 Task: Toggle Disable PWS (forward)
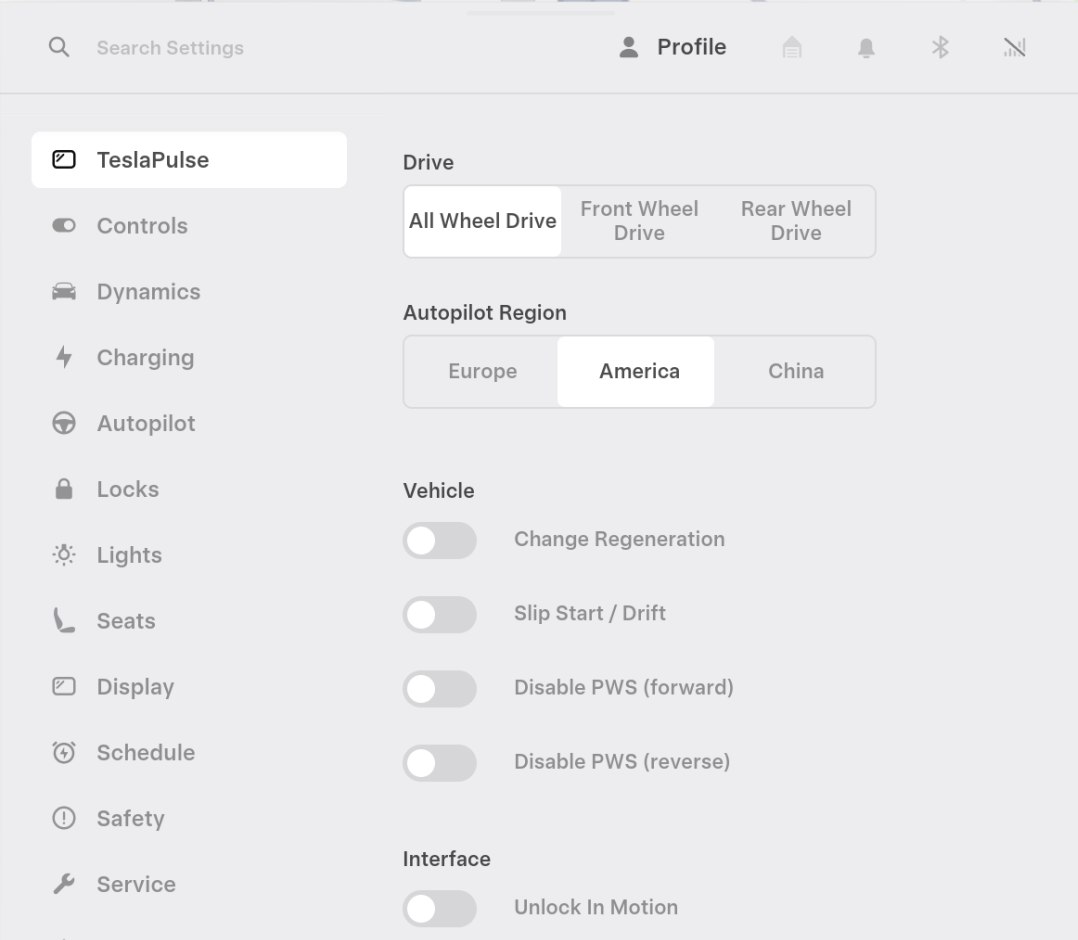click(439, 688)
